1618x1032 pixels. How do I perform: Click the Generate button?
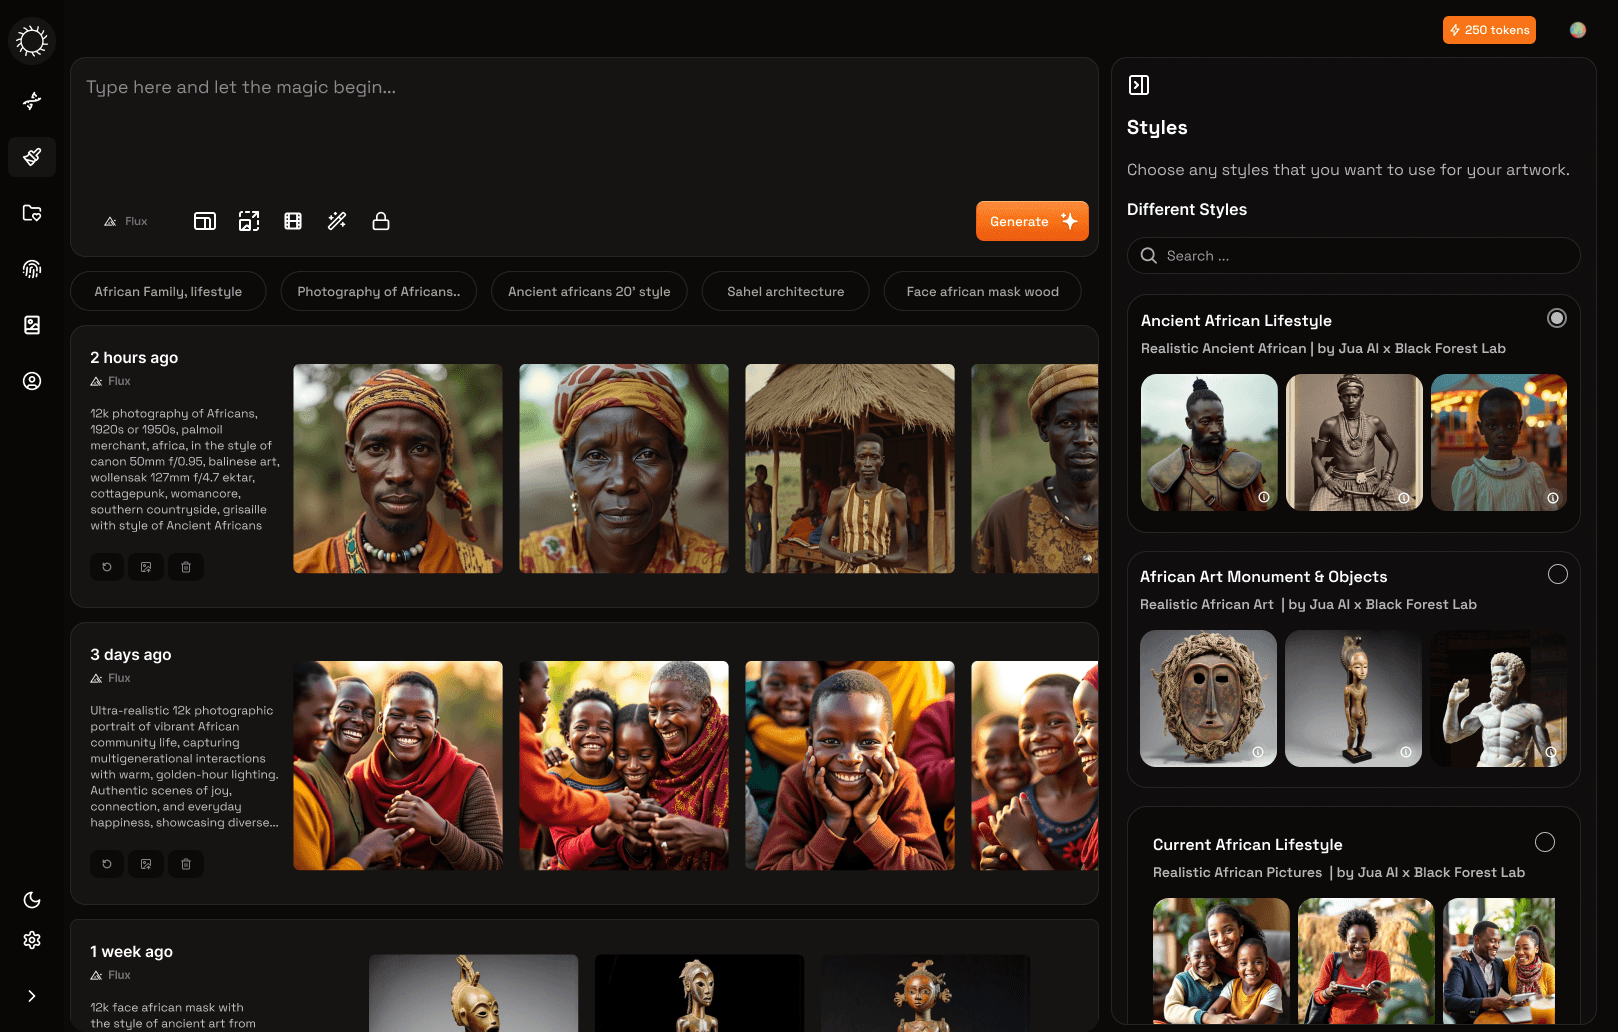(1031, 221)
